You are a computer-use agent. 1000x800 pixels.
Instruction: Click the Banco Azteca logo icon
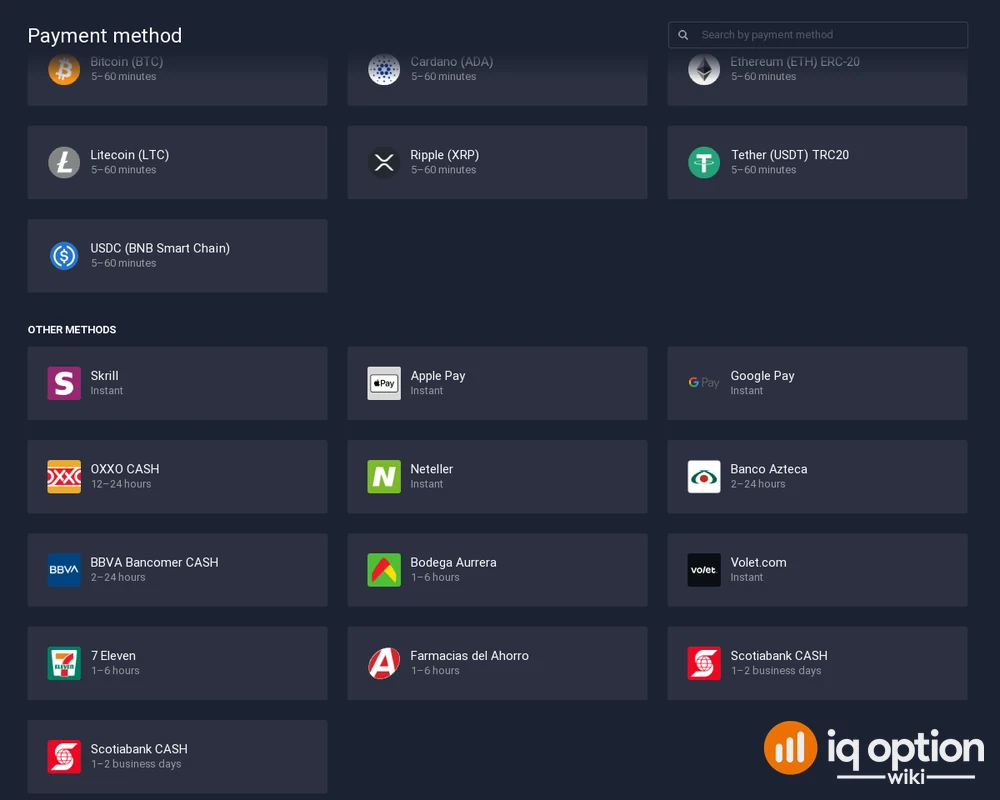(704, 477)
